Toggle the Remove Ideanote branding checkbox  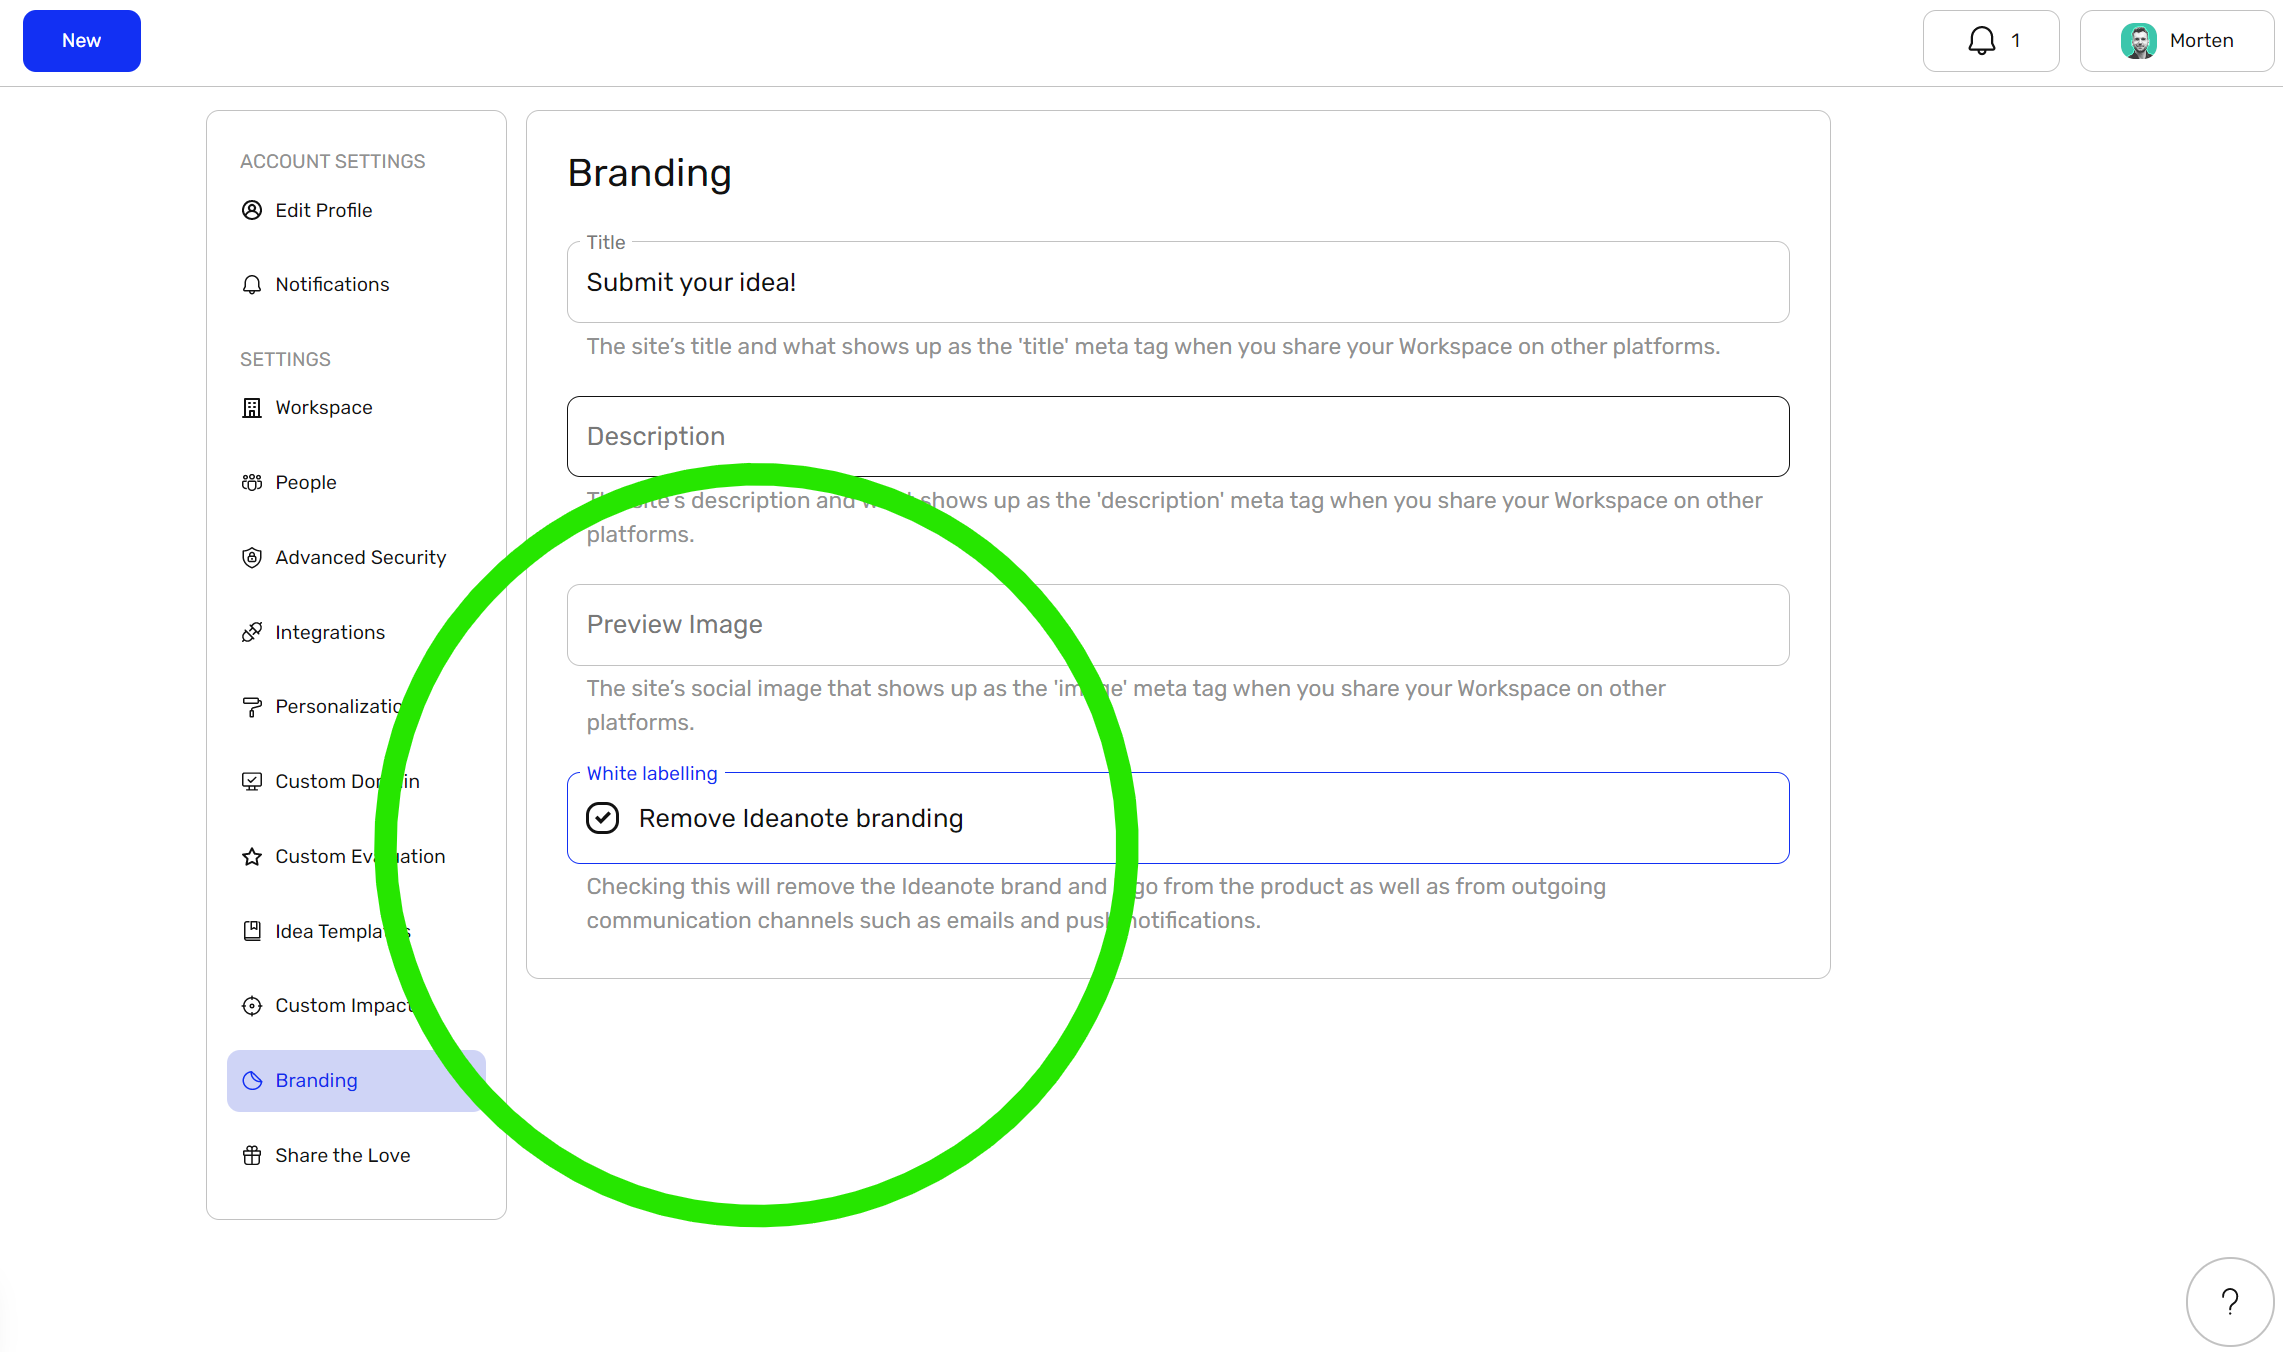point(602,818)
